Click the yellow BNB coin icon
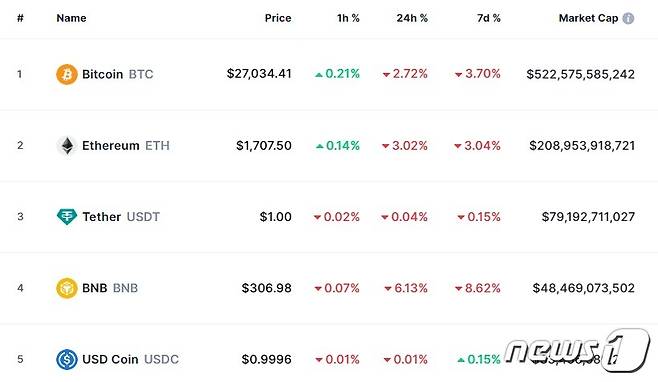Image resolution: width=658 pixels, height=382 pixels. [x=67, y=288]
